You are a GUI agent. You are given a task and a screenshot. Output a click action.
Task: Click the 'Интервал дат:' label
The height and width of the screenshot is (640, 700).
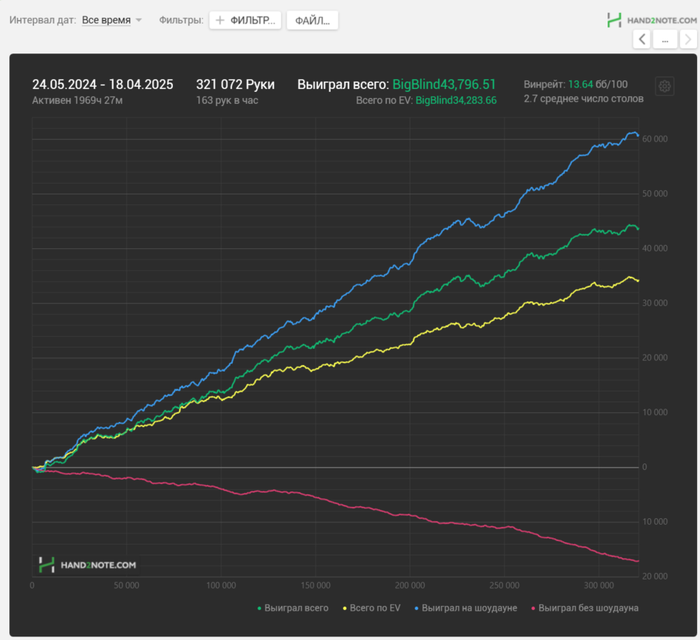[43, 20]
